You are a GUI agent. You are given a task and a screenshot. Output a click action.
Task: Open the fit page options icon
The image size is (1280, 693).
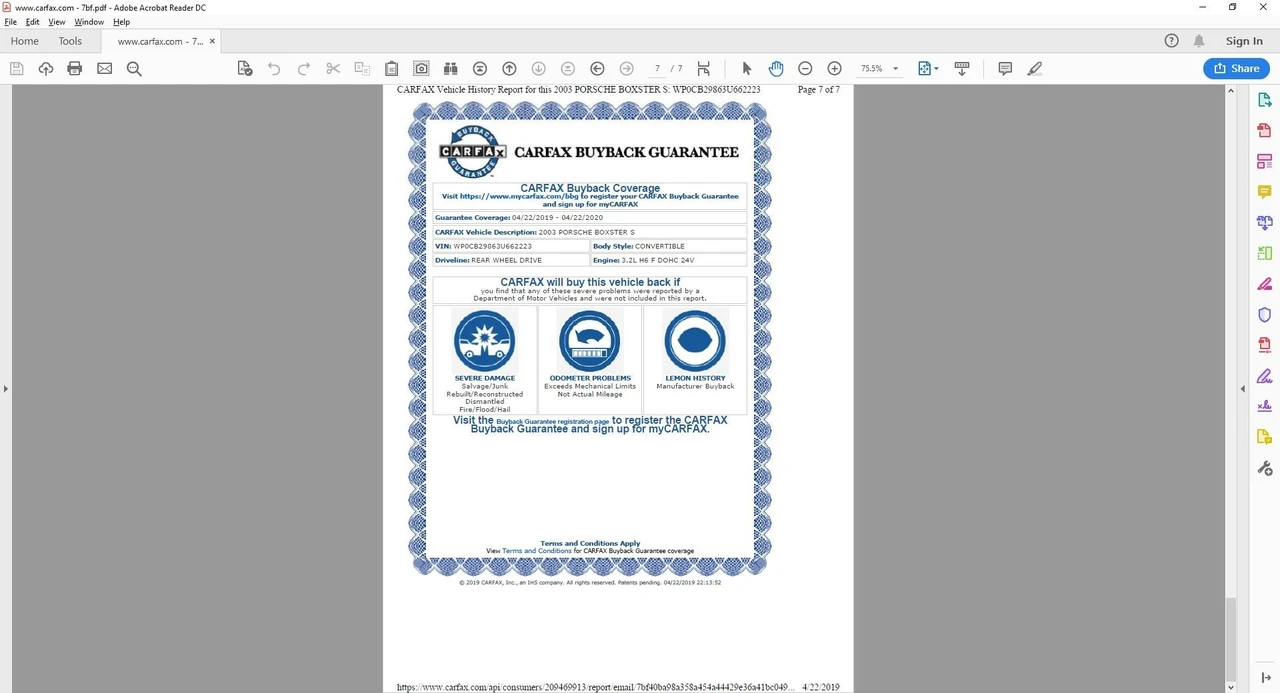coord(927,68)
